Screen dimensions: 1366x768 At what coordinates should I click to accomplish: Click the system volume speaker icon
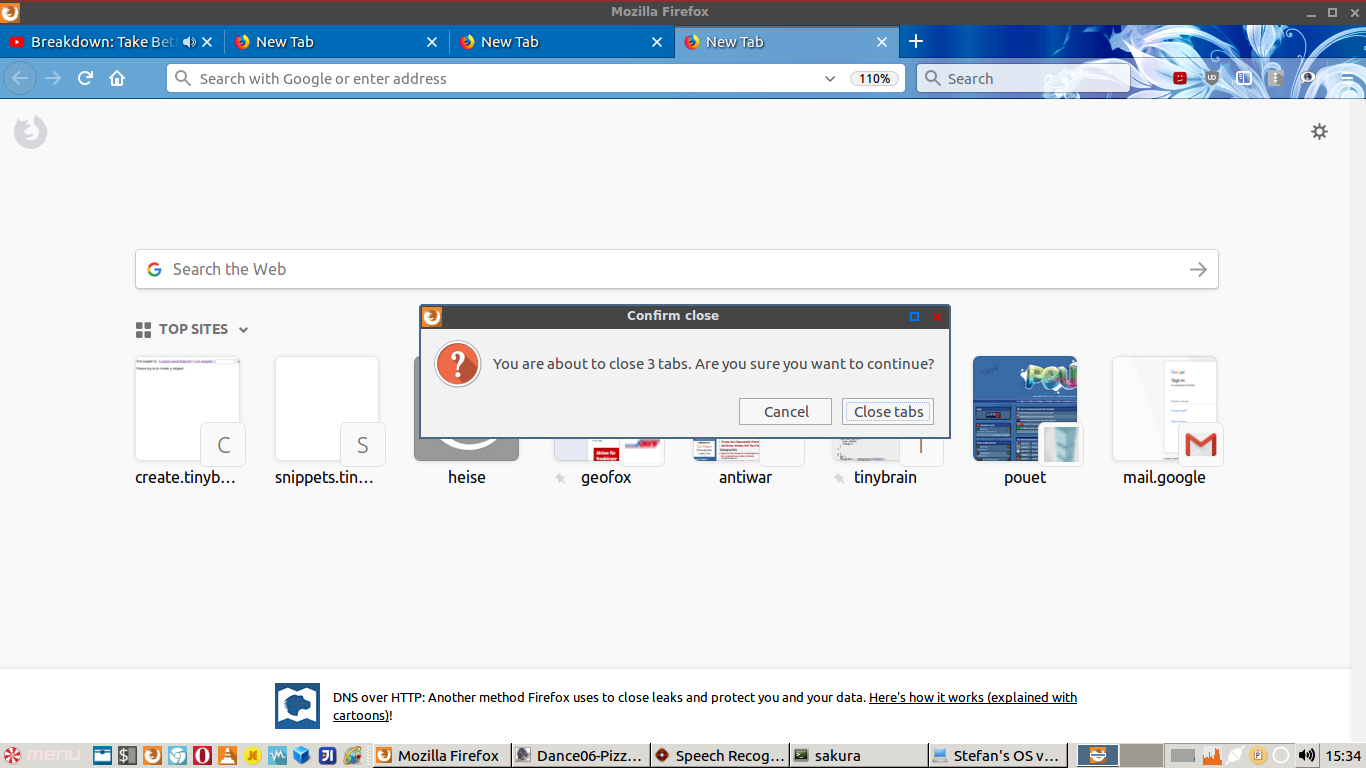1306,755
